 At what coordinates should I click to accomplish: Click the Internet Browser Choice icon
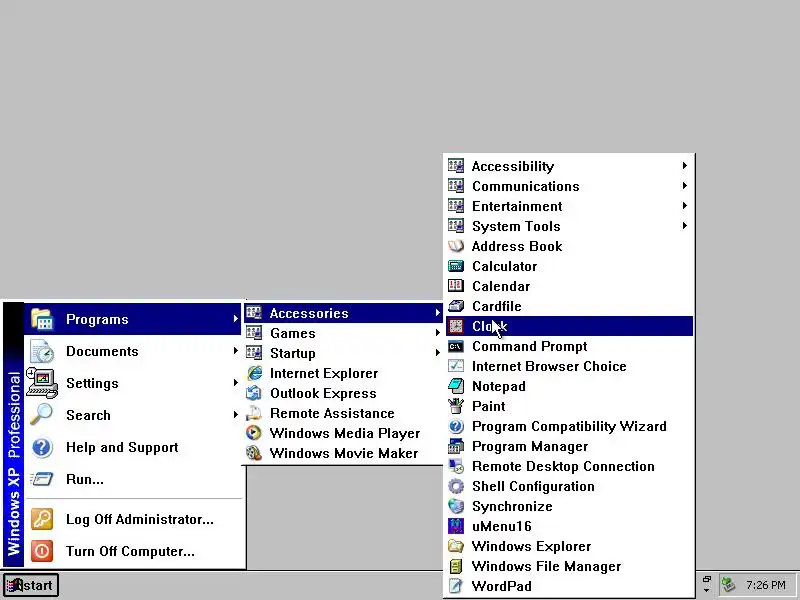pos(456,366)
